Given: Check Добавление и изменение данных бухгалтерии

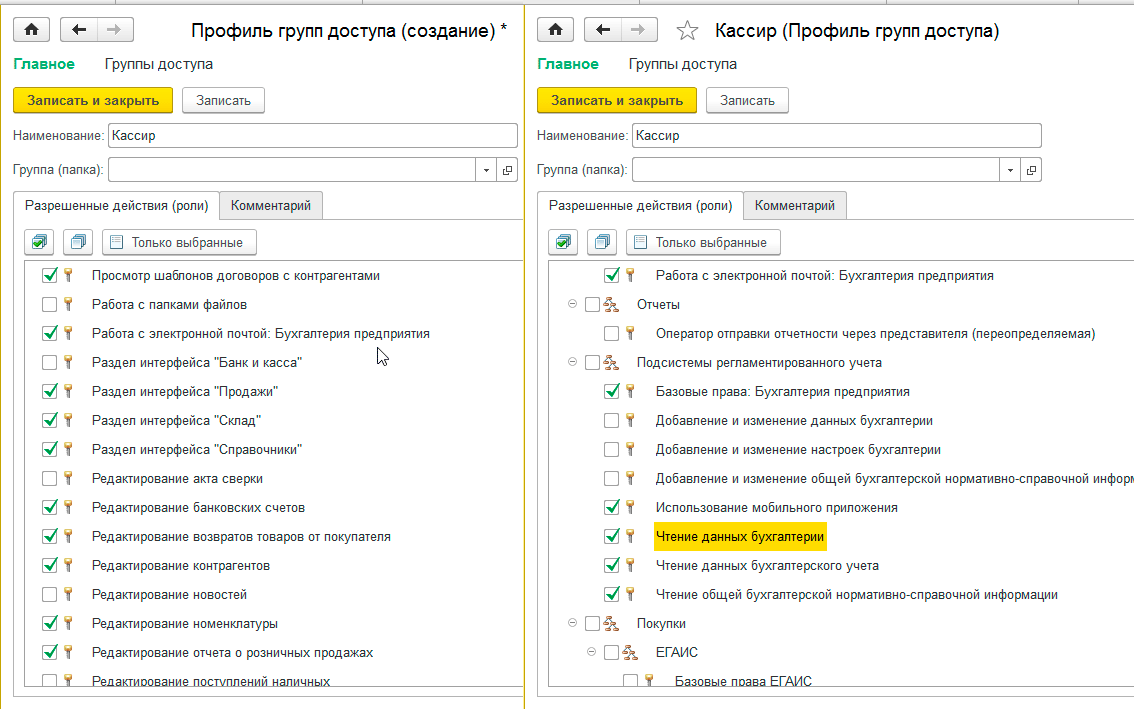Looking at the screenshot, I should tap(611, 421).
